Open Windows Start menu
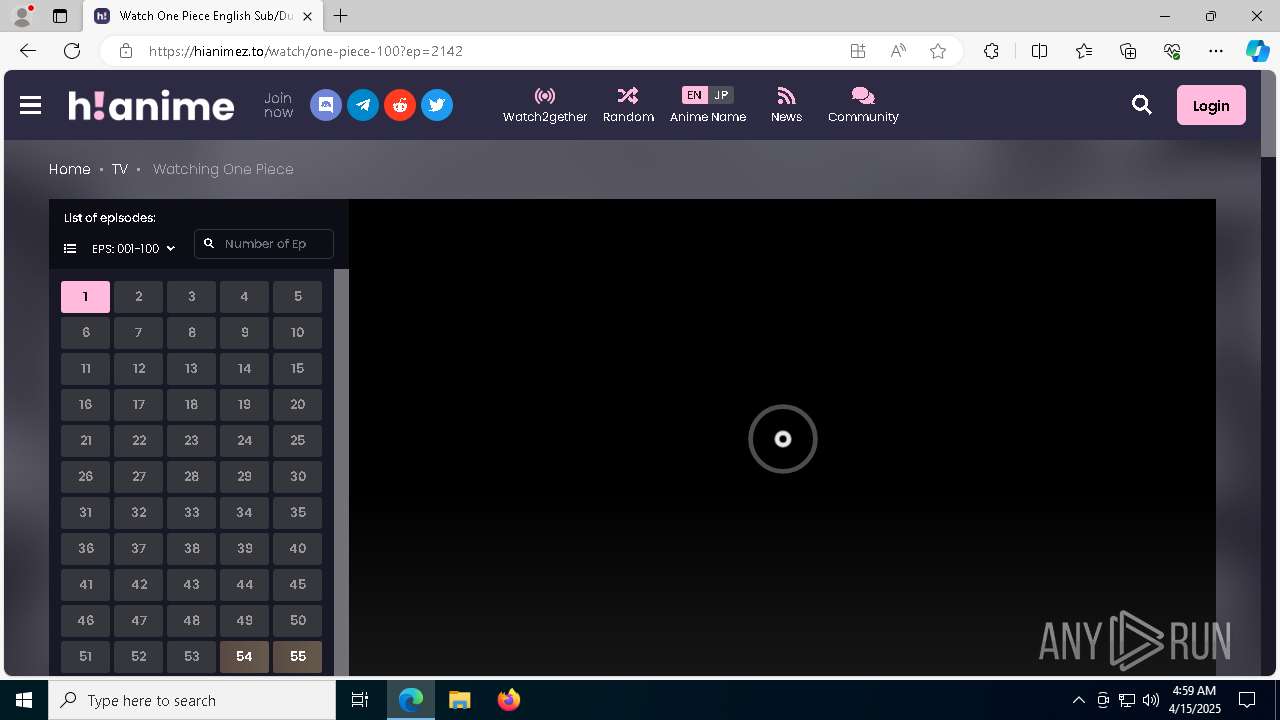Viewport: 1280px width, 720px height. (x=24, y=700)
